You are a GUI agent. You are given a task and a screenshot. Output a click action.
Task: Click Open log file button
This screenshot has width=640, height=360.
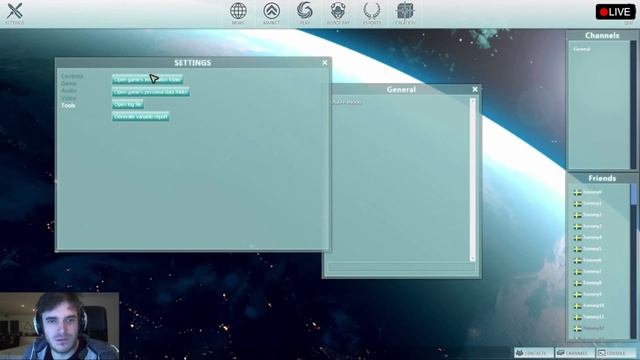[x=128, y=104]
